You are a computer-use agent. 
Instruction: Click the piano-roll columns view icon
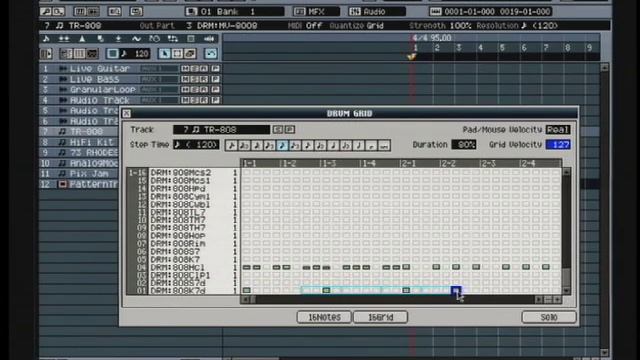[x=79, y=53]
